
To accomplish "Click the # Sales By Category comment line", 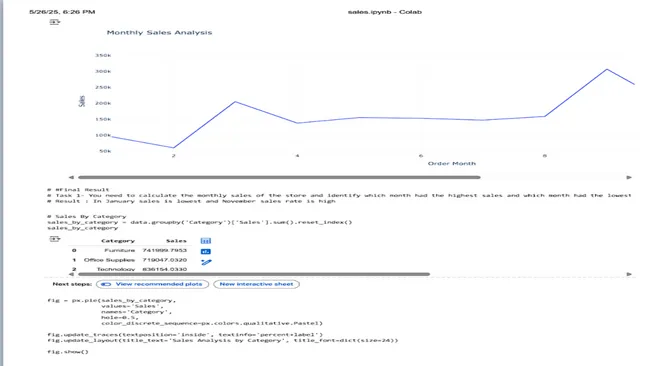I will (87, 216).
